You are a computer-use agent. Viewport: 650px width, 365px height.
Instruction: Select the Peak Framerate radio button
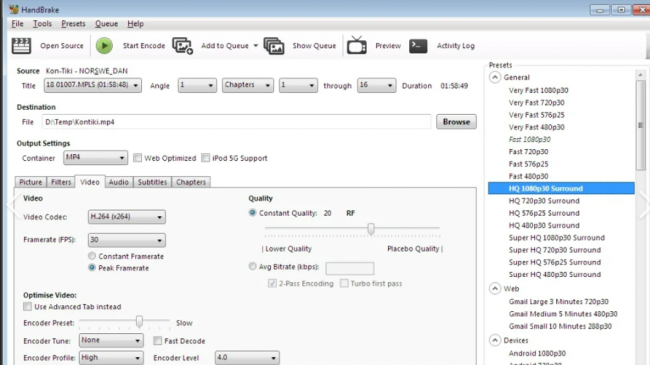click(x=92, y=268)
